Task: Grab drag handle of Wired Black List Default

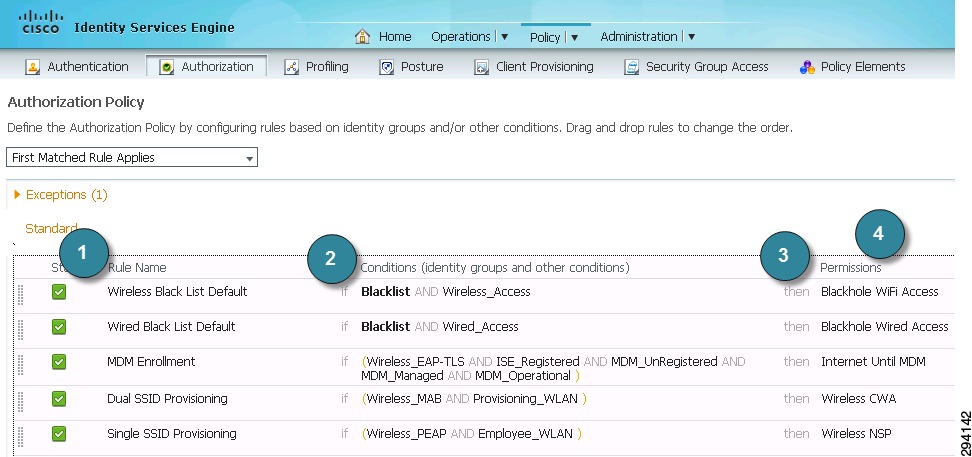Action: [20, 329]
